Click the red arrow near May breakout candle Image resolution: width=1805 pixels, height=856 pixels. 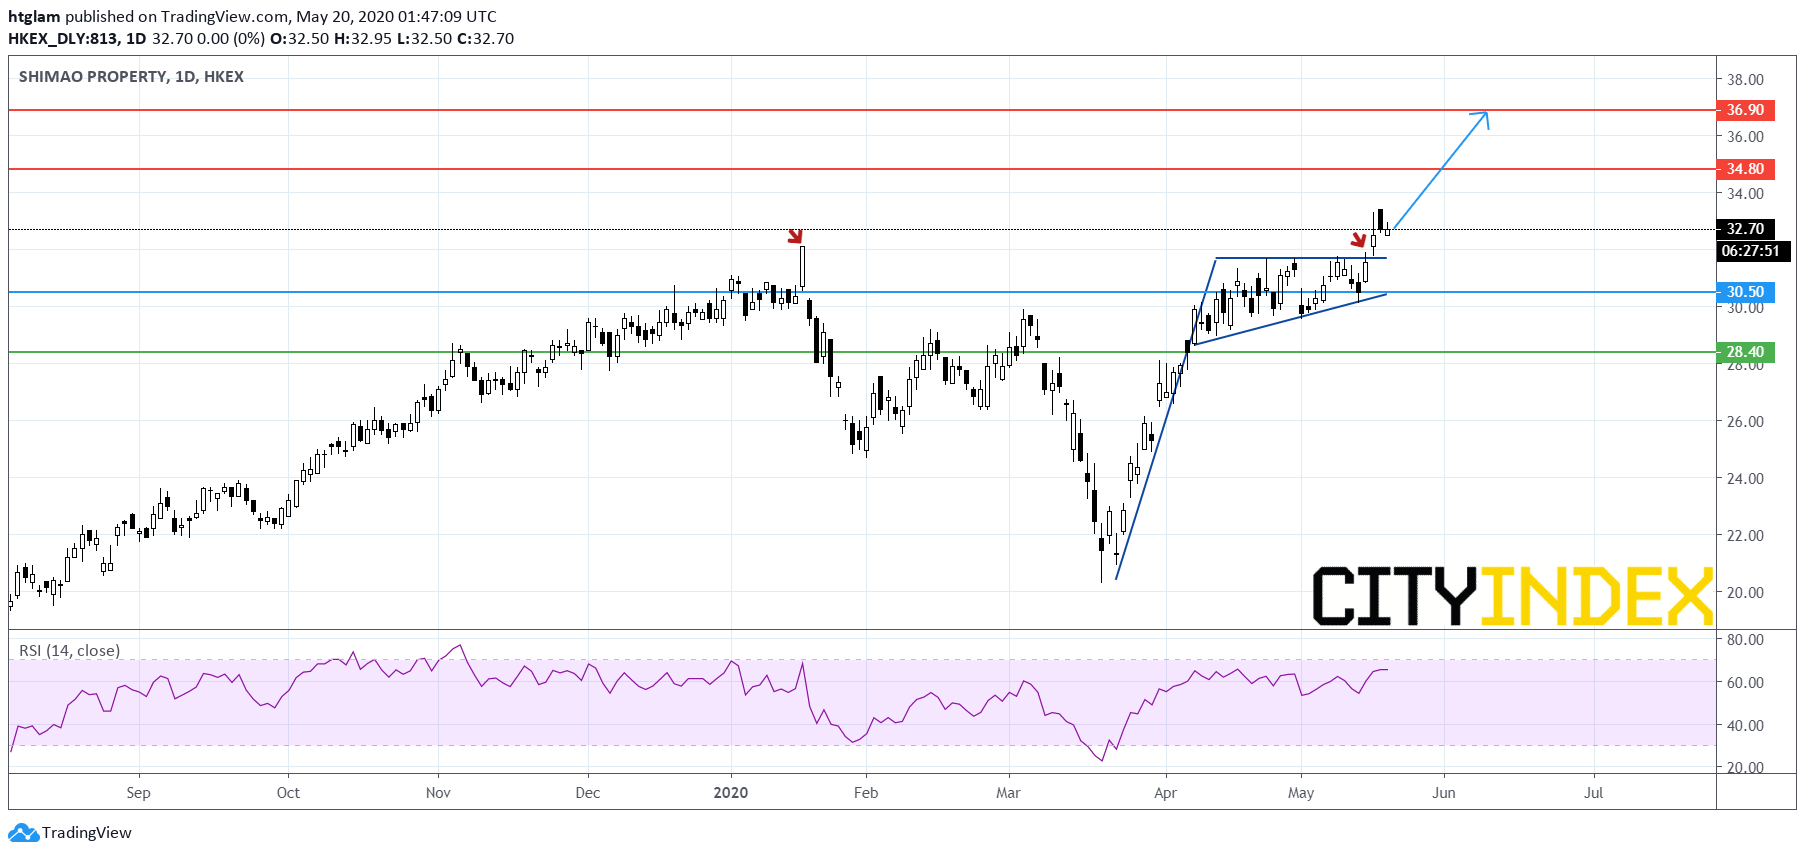(x=1358, y=240)
